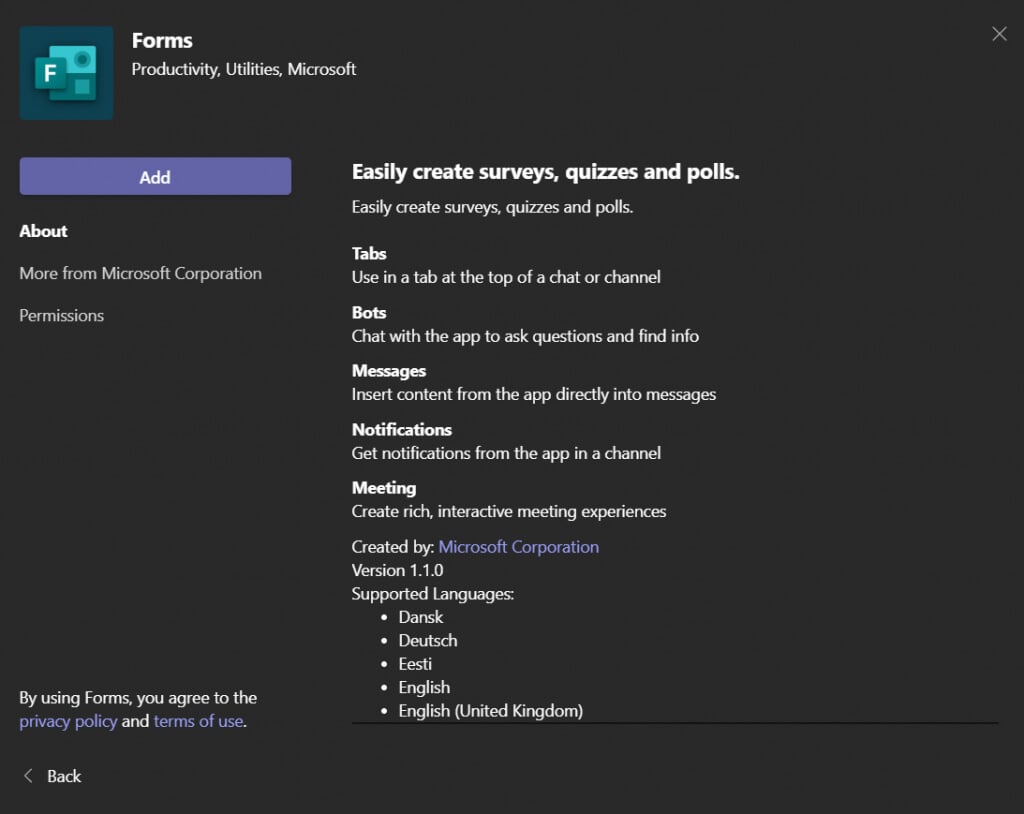
Task: Click Dansk in the supported languages
Action: point(421,617)
